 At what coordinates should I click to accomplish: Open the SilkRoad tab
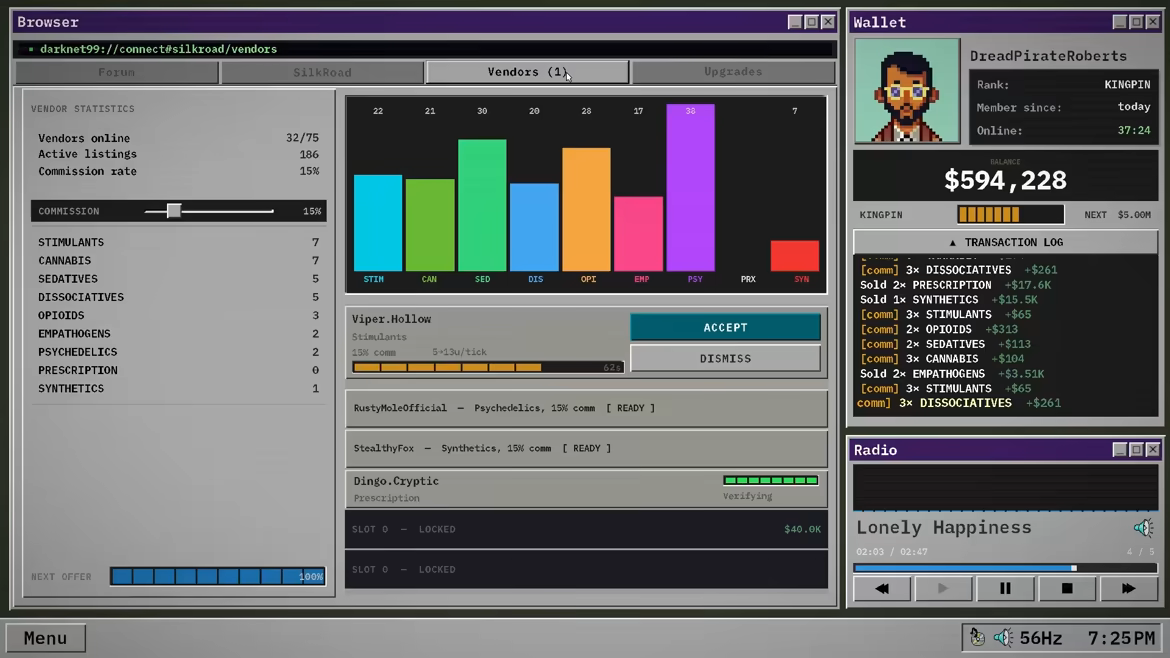322,72
